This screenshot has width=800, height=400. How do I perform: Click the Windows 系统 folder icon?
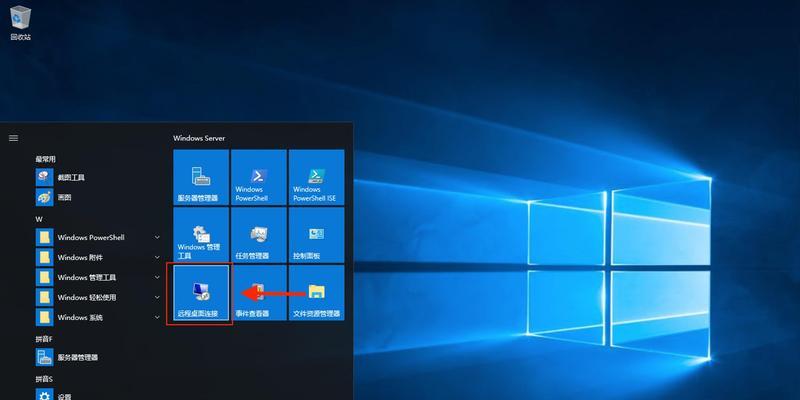point(44,317)
